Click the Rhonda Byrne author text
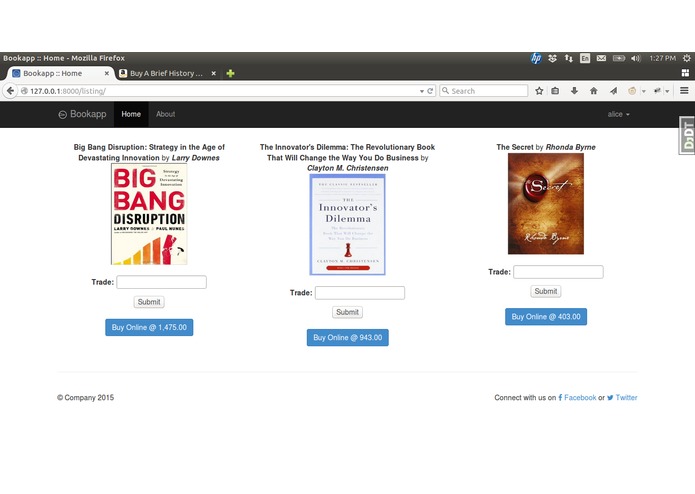Viewport: 695px width, 494px height. [x=570, y=147]
